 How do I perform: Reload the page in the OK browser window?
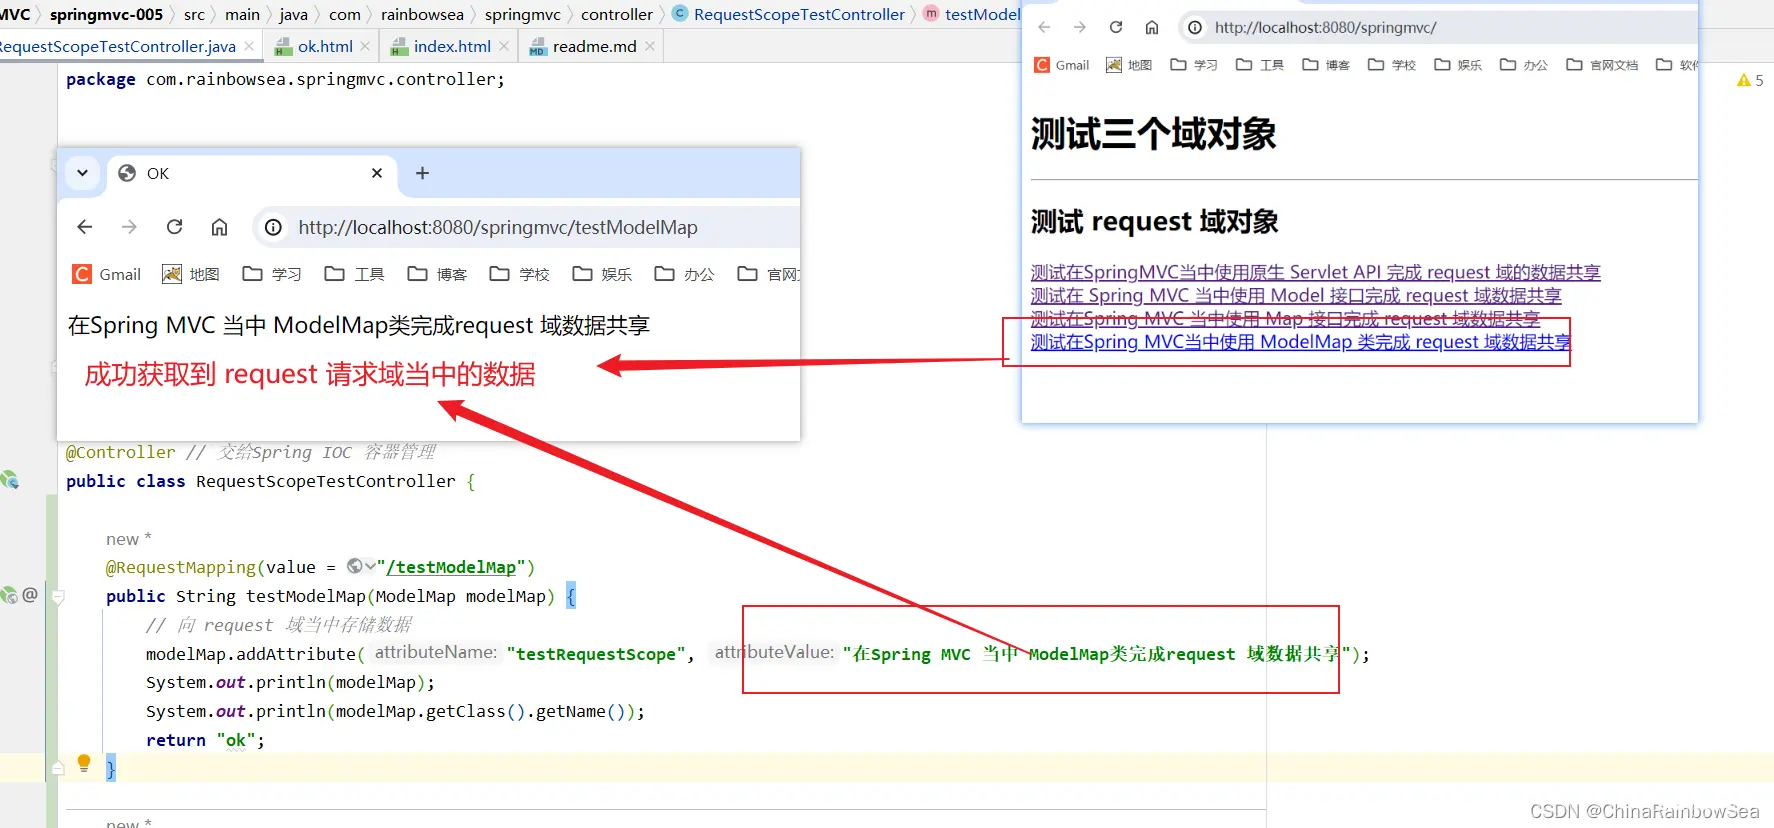174,227
